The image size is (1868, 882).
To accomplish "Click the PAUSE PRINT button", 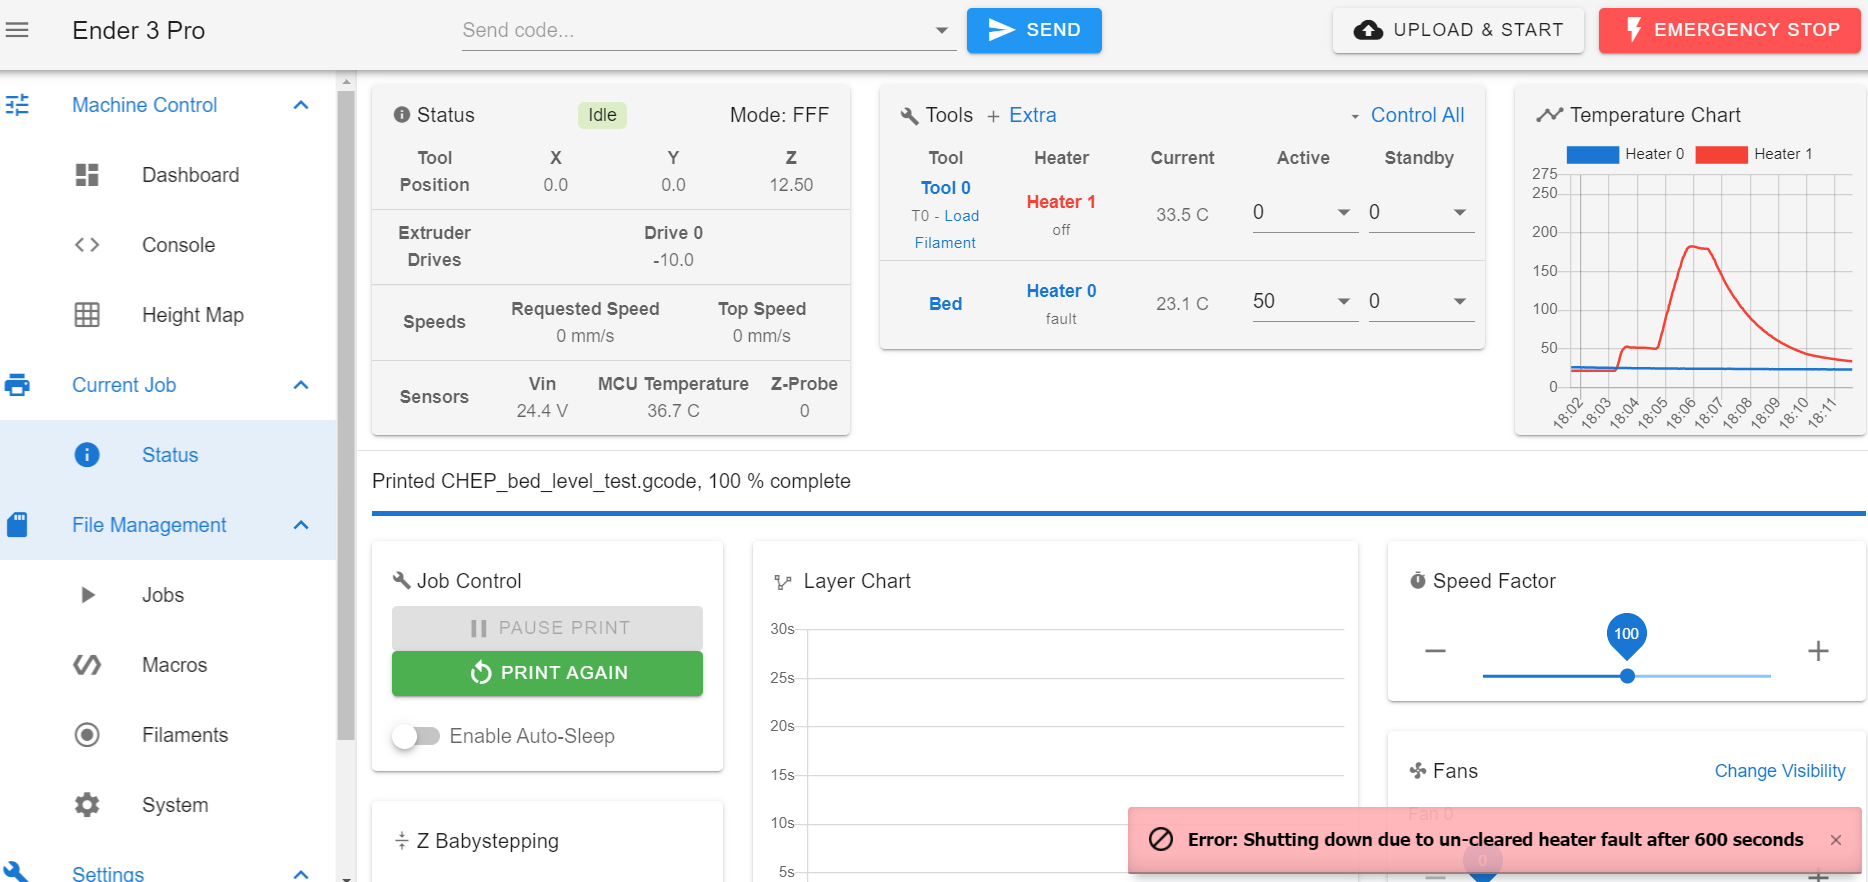I will tap(547, 628).
